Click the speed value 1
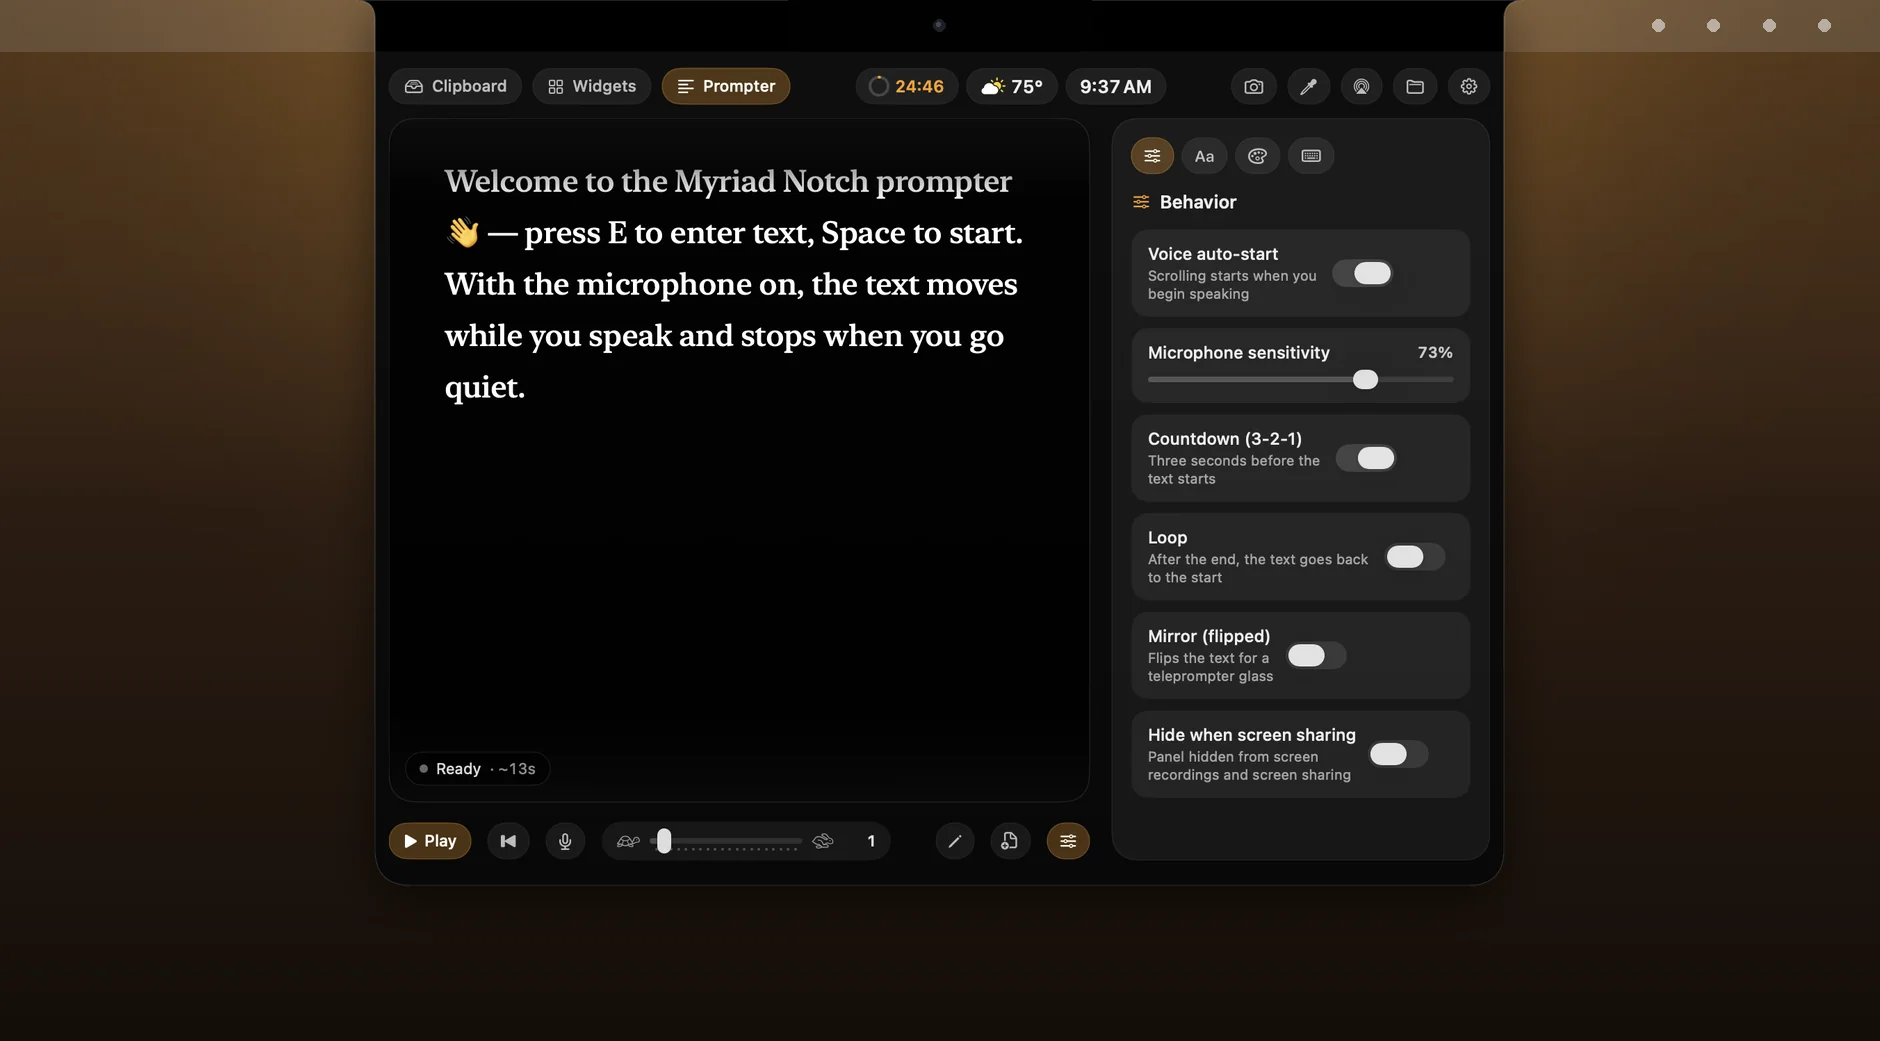The image size is (1880, 1041). (x=871, y=841)
